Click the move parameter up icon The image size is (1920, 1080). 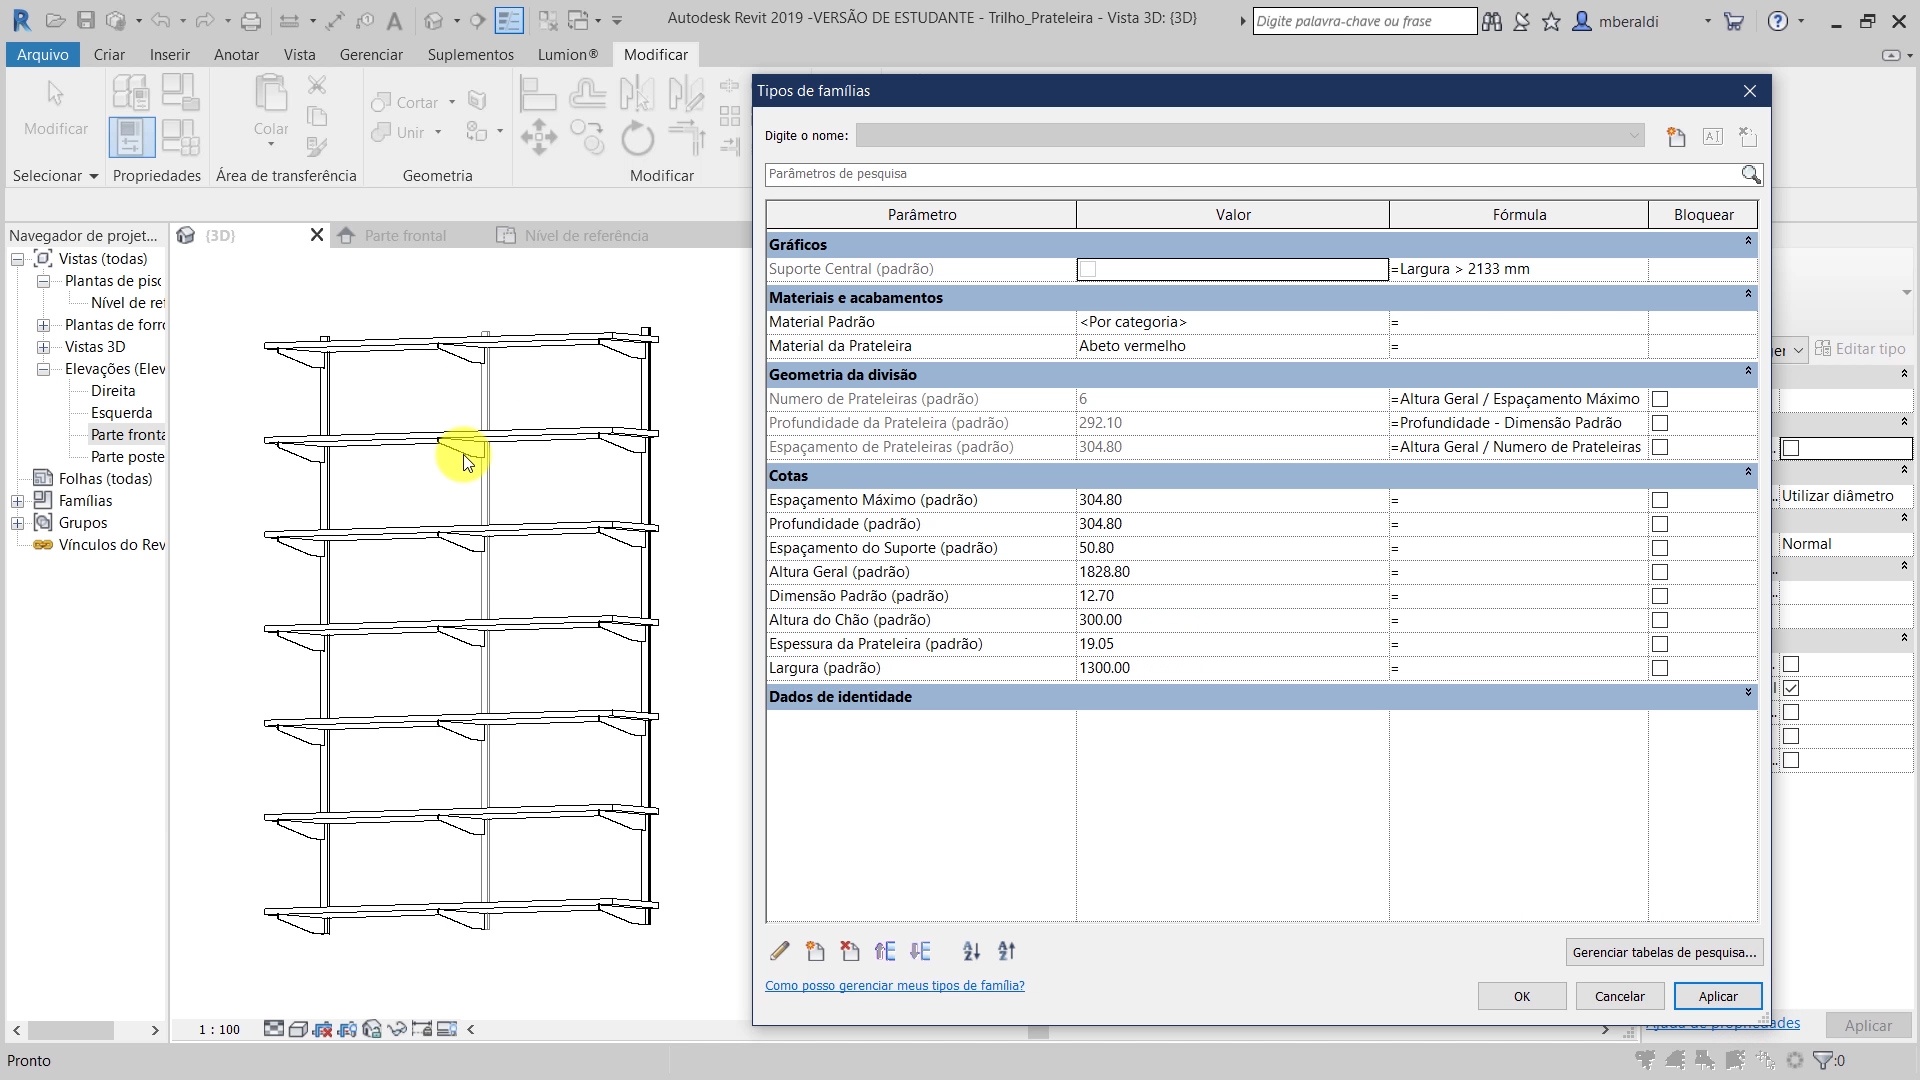click(x=886, y=951)
